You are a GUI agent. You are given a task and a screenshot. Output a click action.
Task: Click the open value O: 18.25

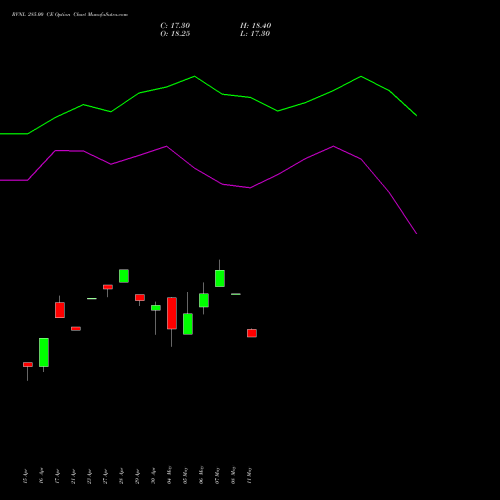[175, 34]
